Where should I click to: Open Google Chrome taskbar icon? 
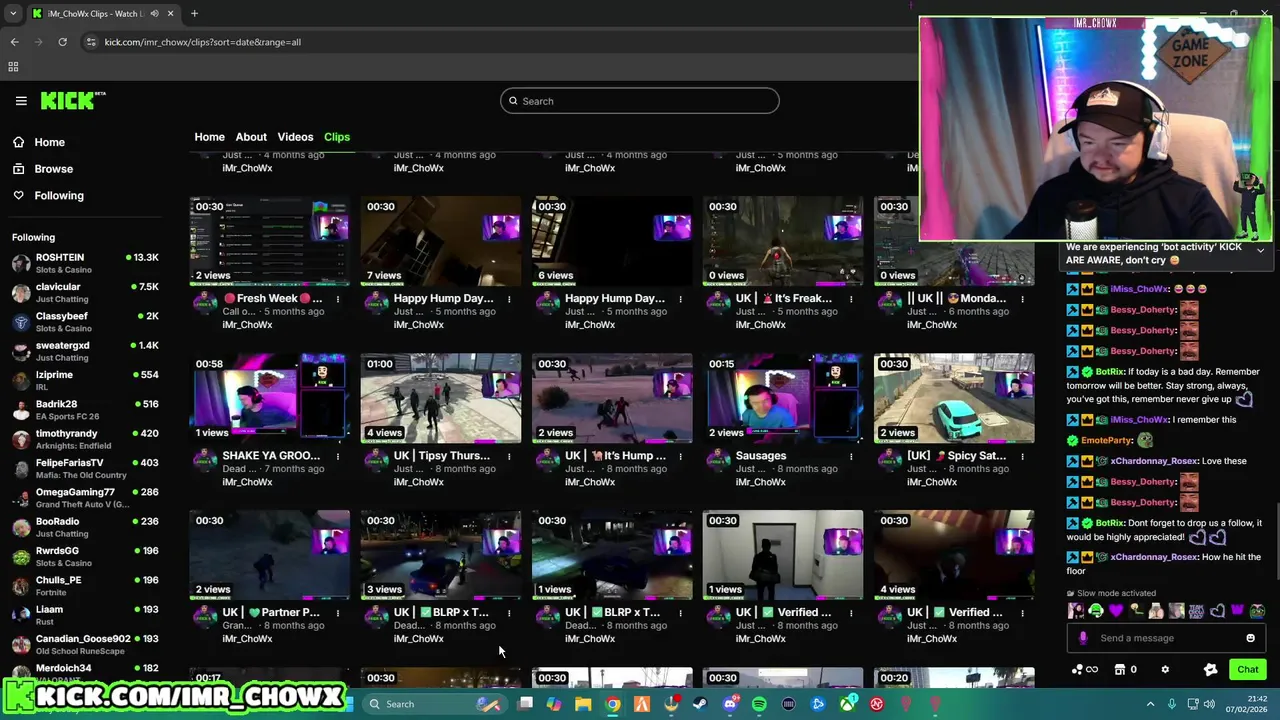coord(613,704)
